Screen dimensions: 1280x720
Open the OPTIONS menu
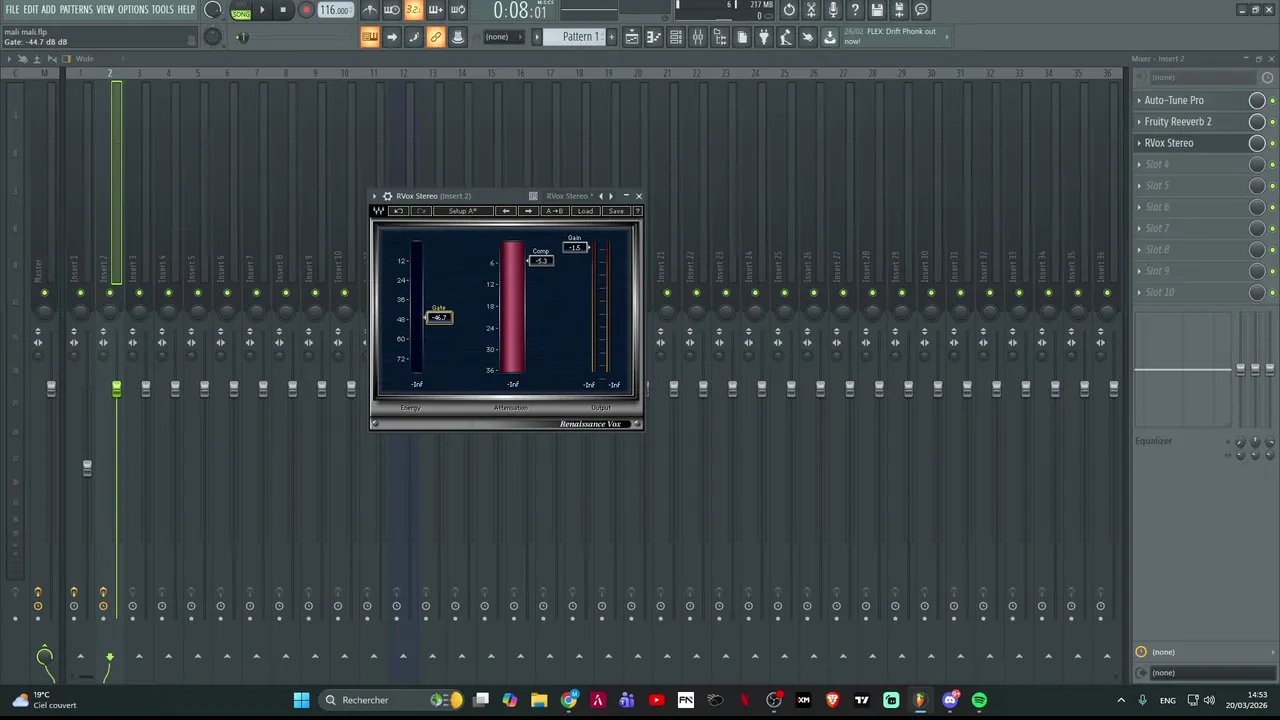pos(133,9)
